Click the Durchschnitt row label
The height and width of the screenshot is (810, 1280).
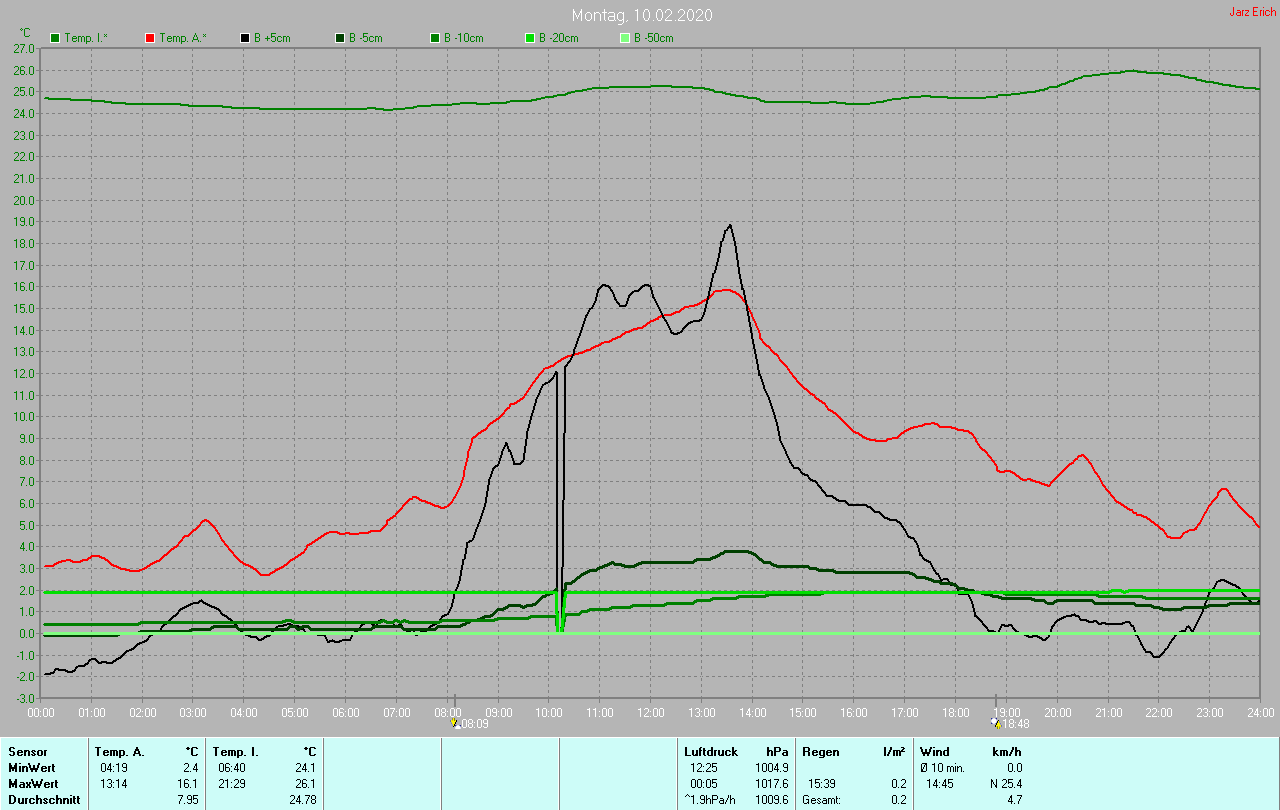[x=42, y=800]
